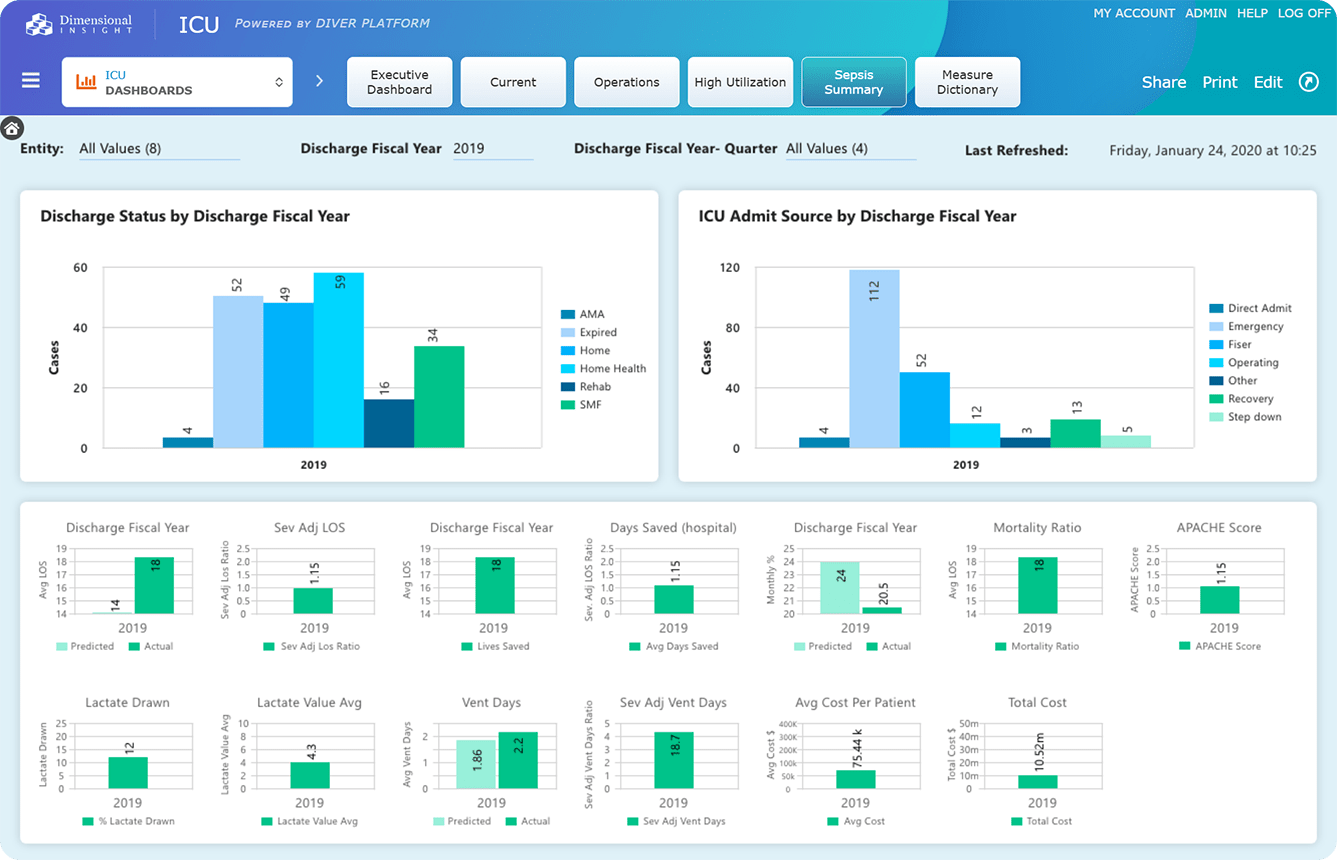
Task: Click the Log Off link
Action: (1304, 13)
